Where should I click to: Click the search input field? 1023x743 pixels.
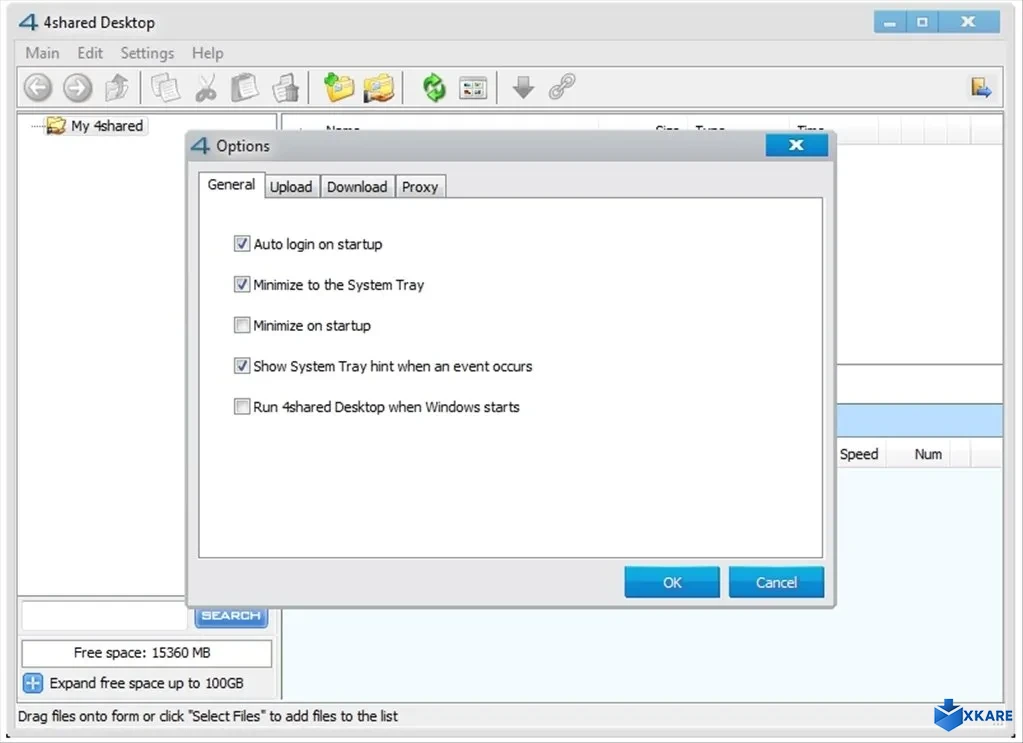pyautogui.click(x=104, y=616)
